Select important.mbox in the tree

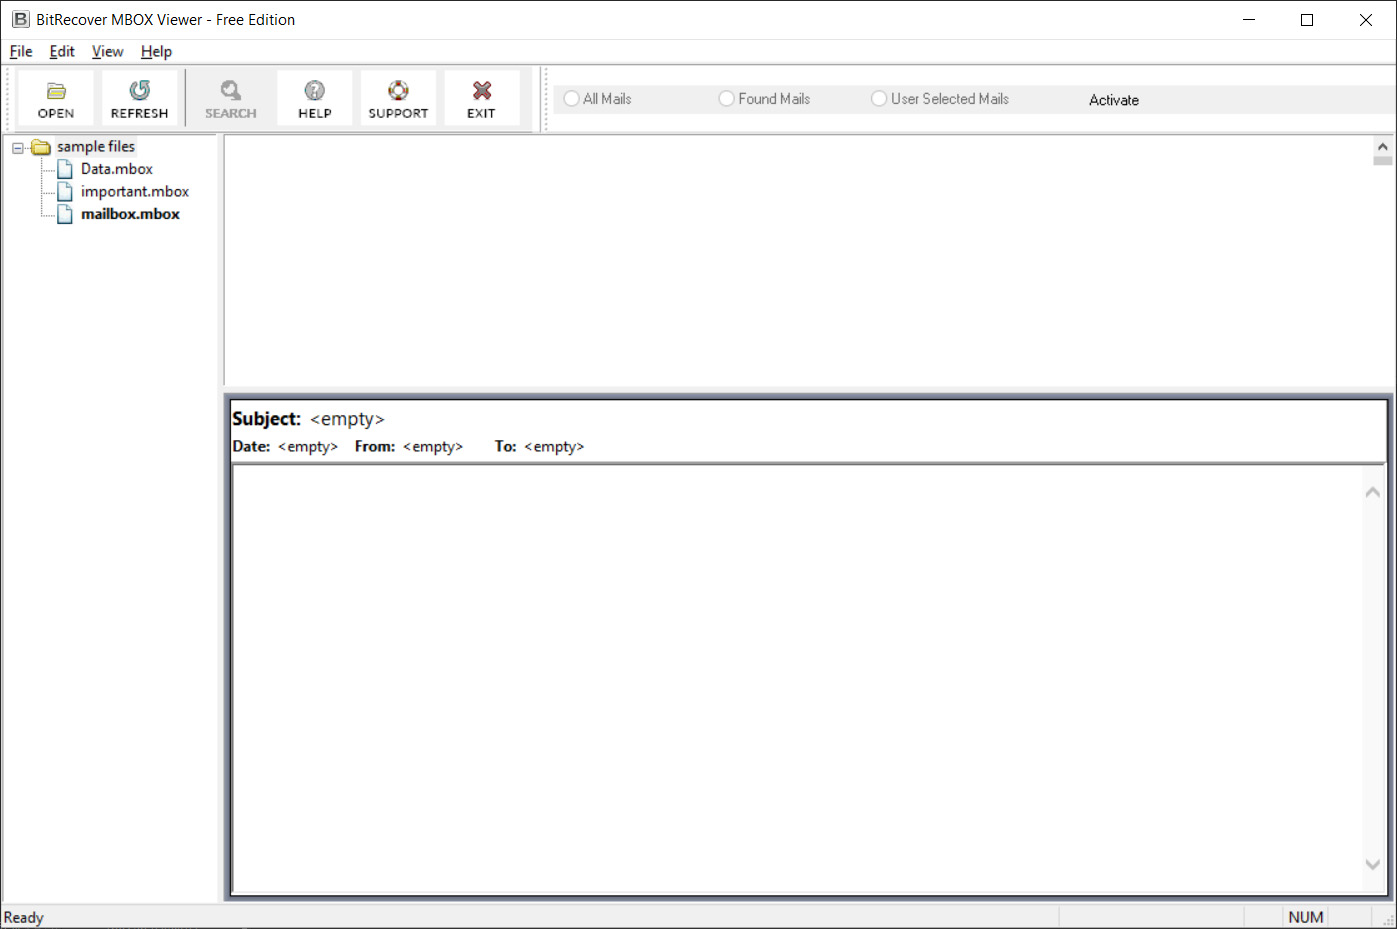pos(135,191)
